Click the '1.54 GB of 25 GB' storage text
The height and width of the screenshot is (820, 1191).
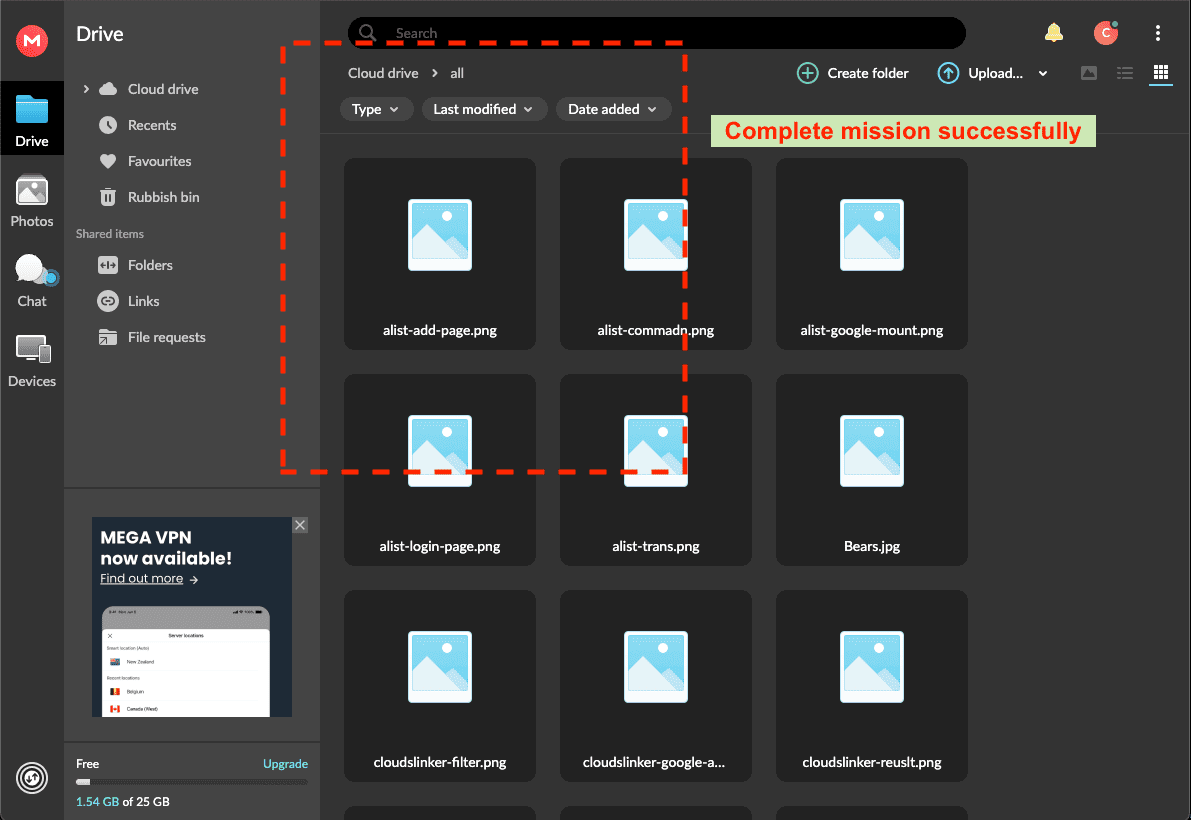coord(122,802)
